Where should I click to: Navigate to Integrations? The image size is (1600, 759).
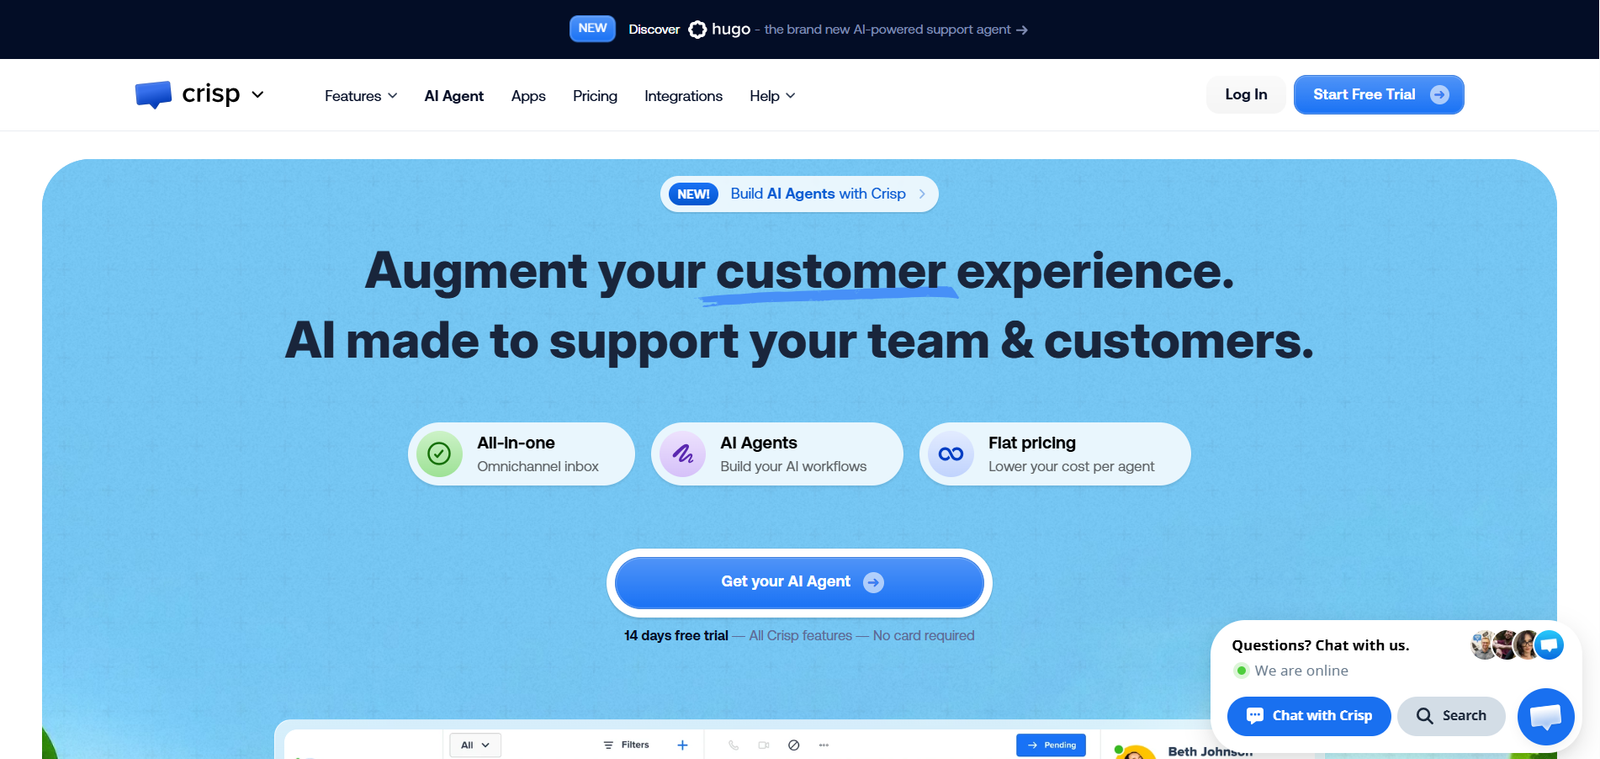(x=683, y=96)
